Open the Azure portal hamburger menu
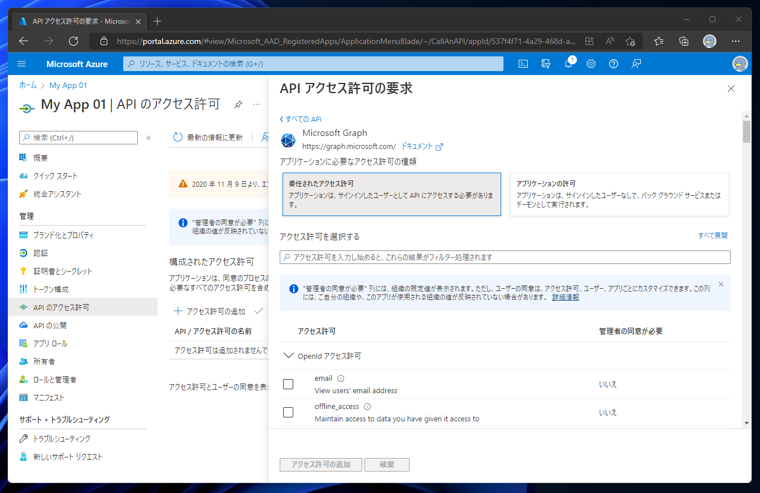760x493 pixels. coord(21,64)
